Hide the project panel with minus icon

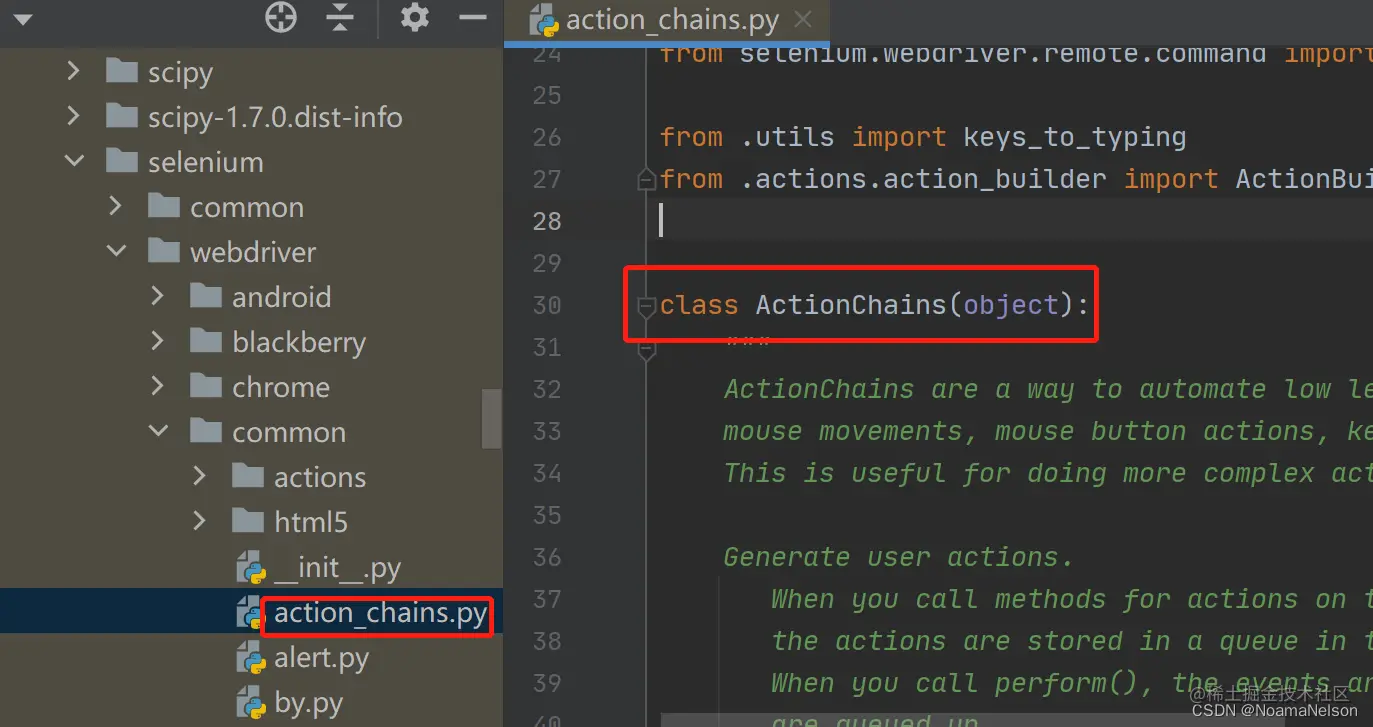(x=472, y=17)
